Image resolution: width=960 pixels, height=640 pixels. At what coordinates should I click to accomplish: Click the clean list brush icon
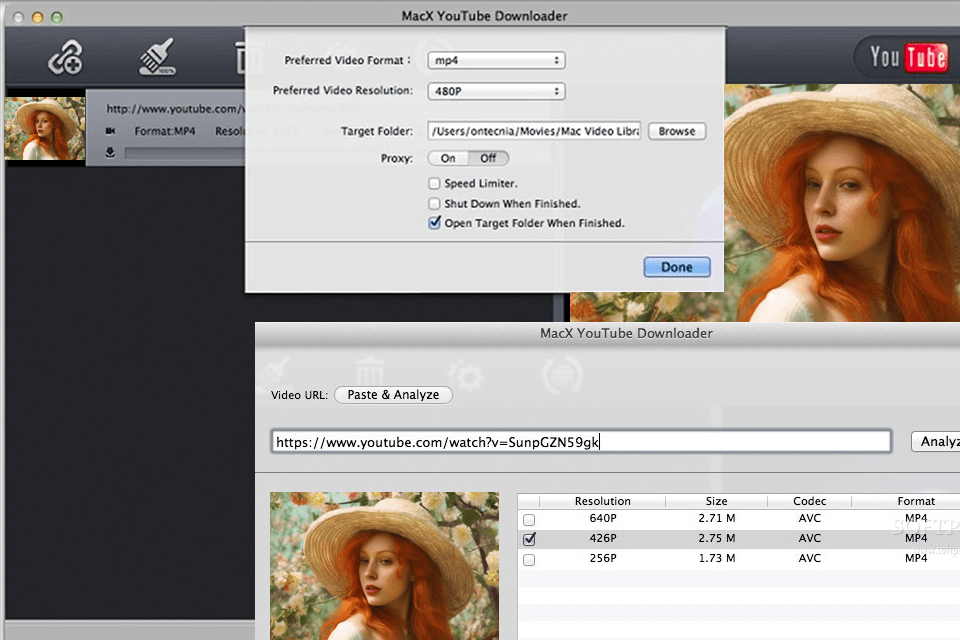(157, 59)
